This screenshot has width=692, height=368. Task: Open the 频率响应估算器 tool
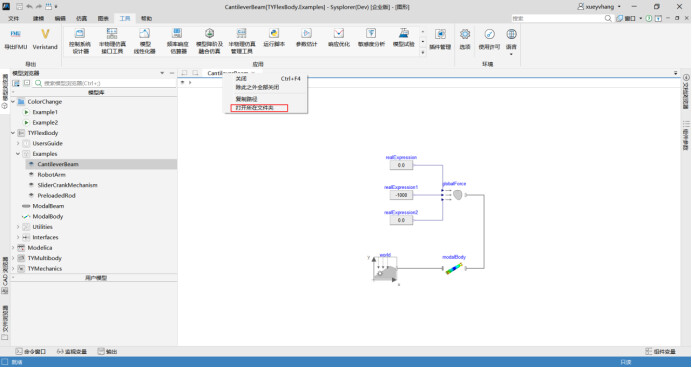pos(177,41)
